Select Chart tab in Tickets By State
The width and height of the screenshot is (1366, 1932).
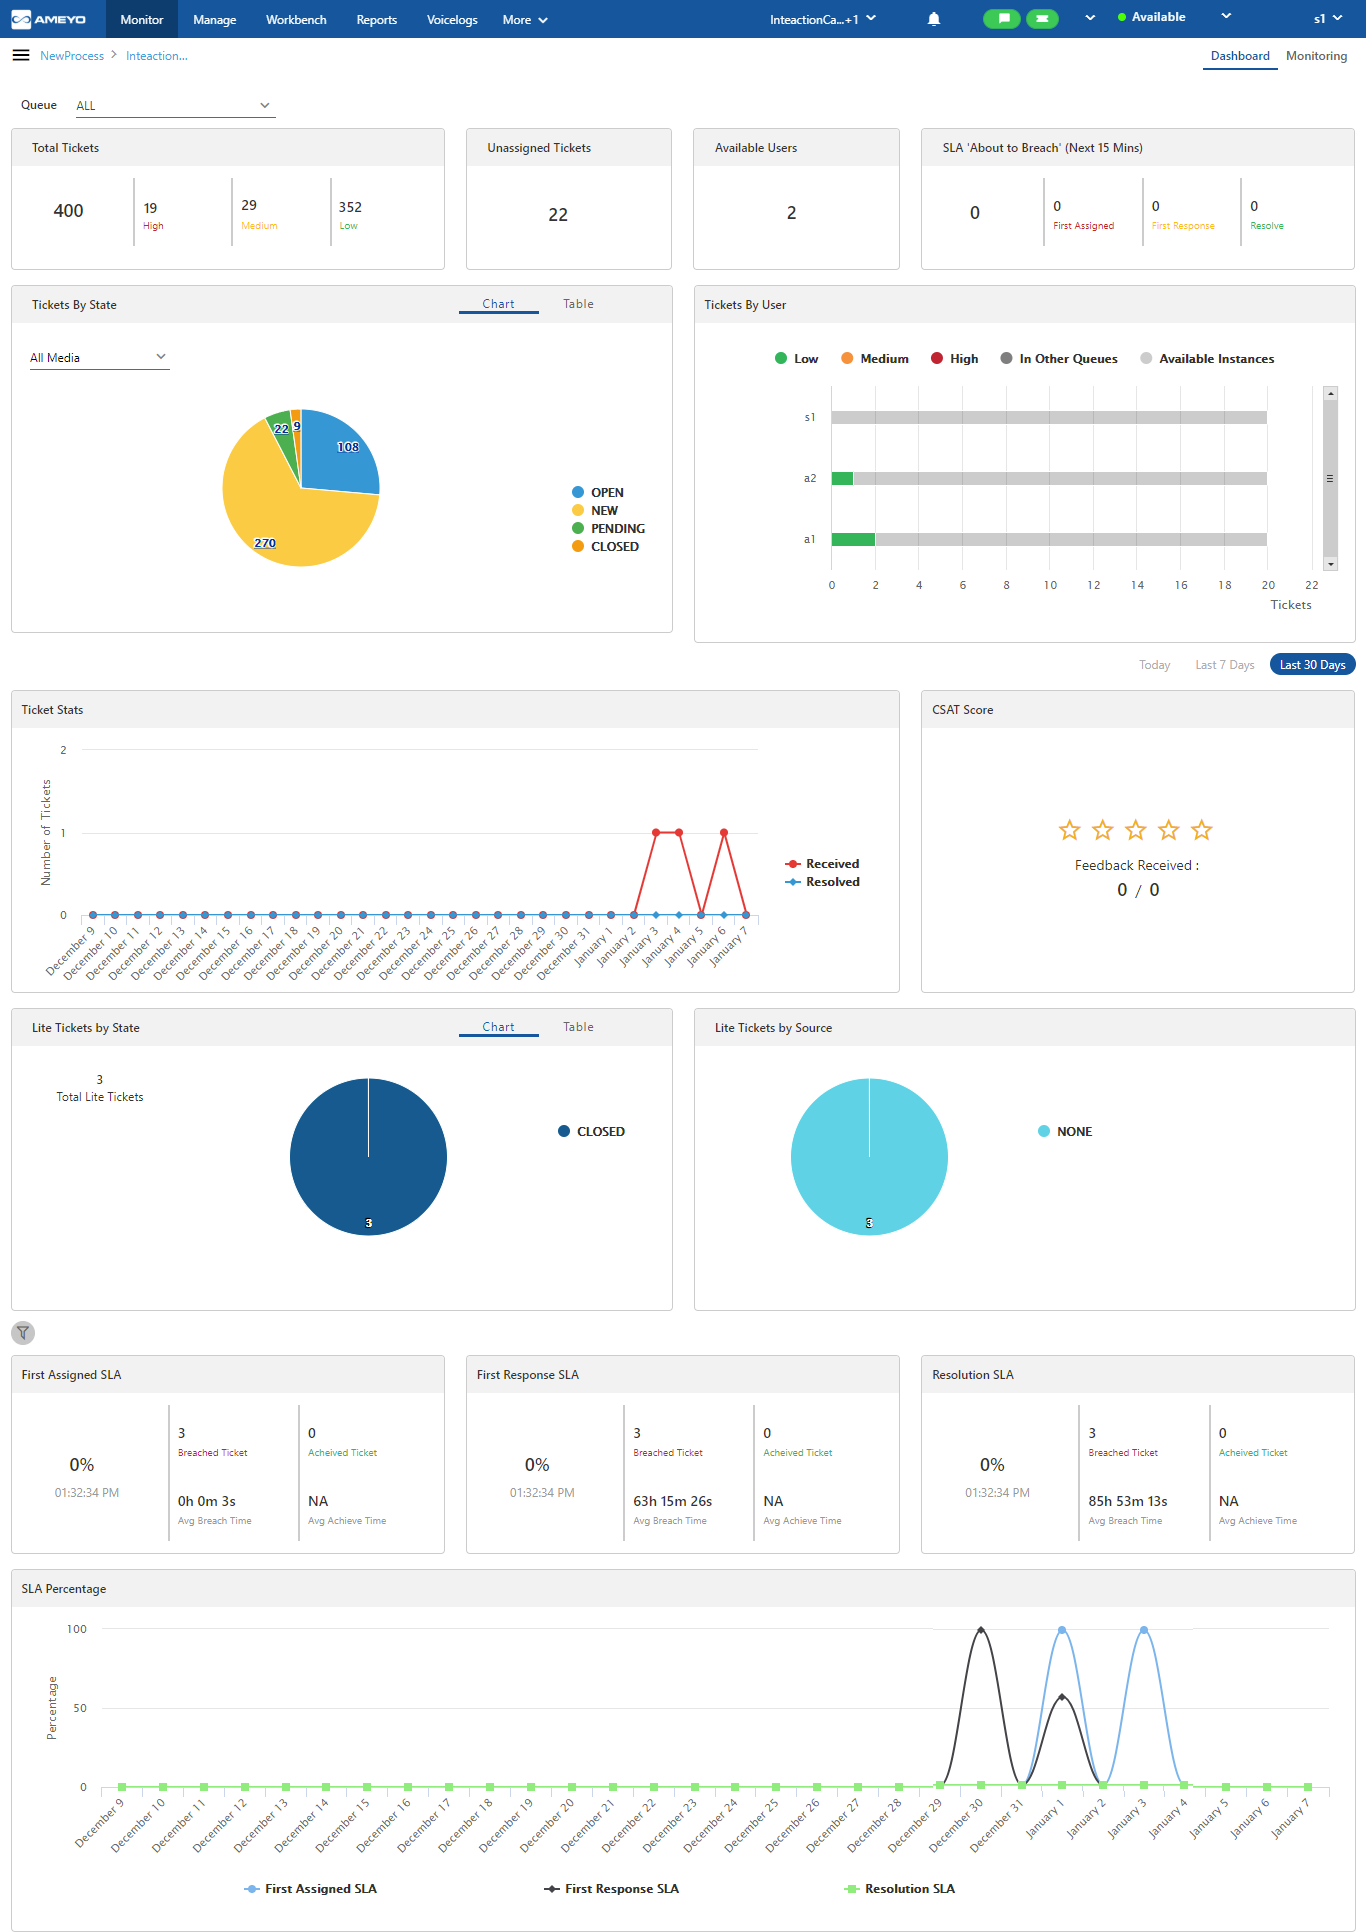coord(498,304)
